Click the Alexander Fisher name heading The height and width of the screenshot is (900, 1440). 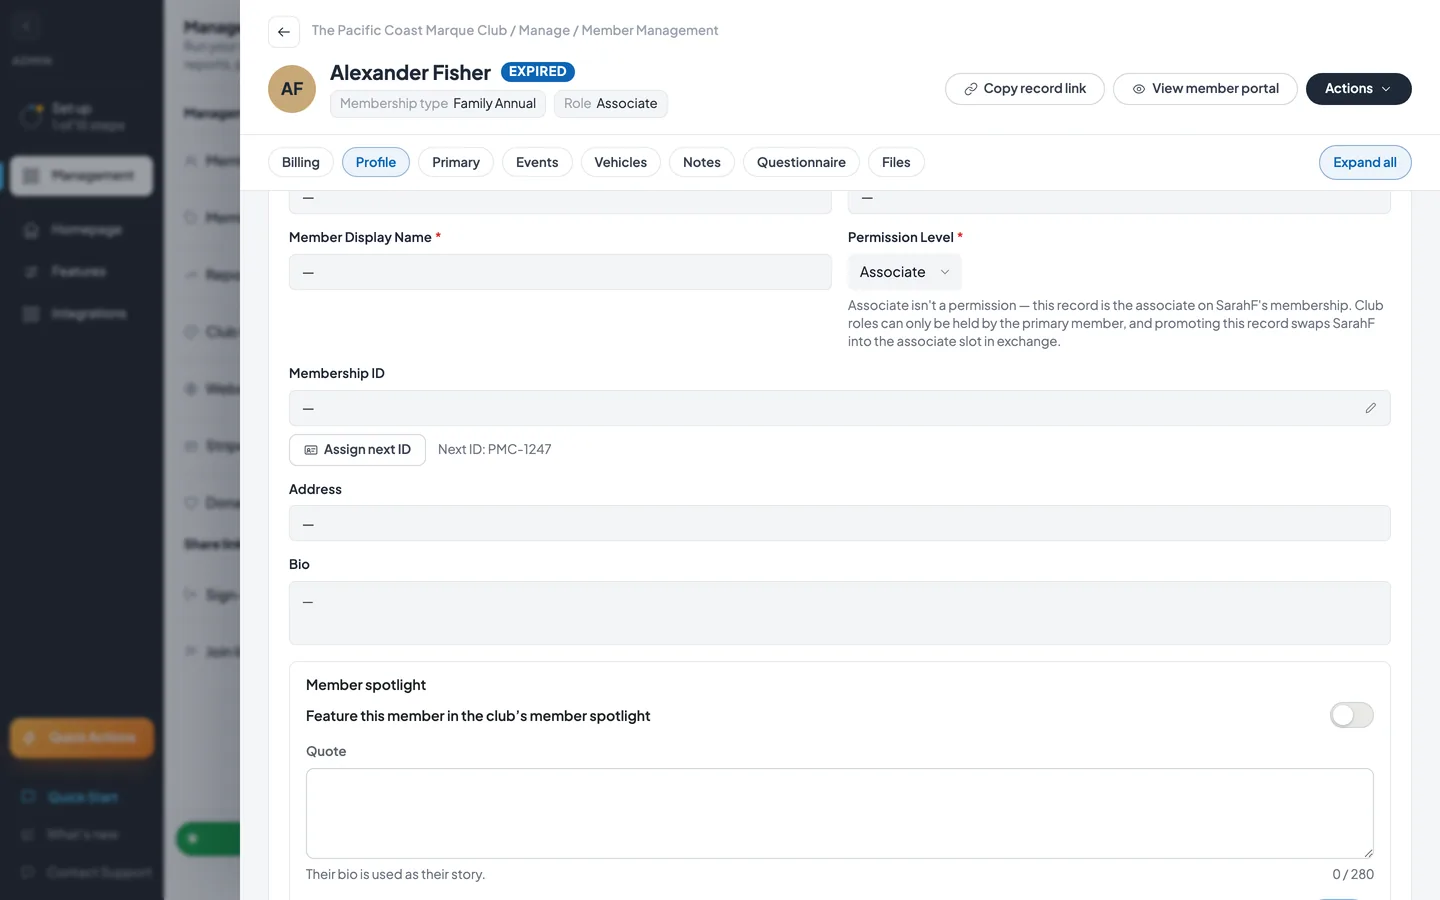pos(410,73)
